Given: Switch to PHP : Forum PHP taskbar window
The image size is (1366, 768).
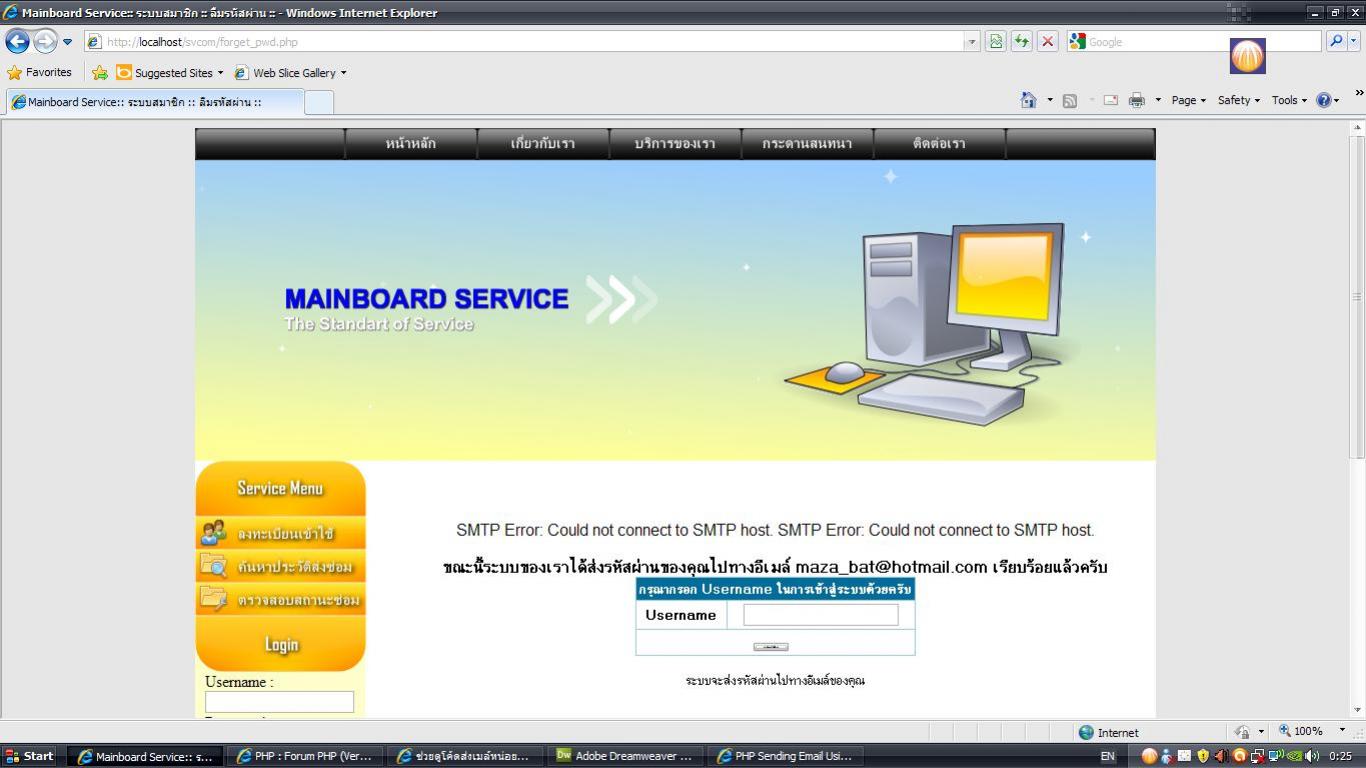Looking at the screenshot, I should point(304,756).
